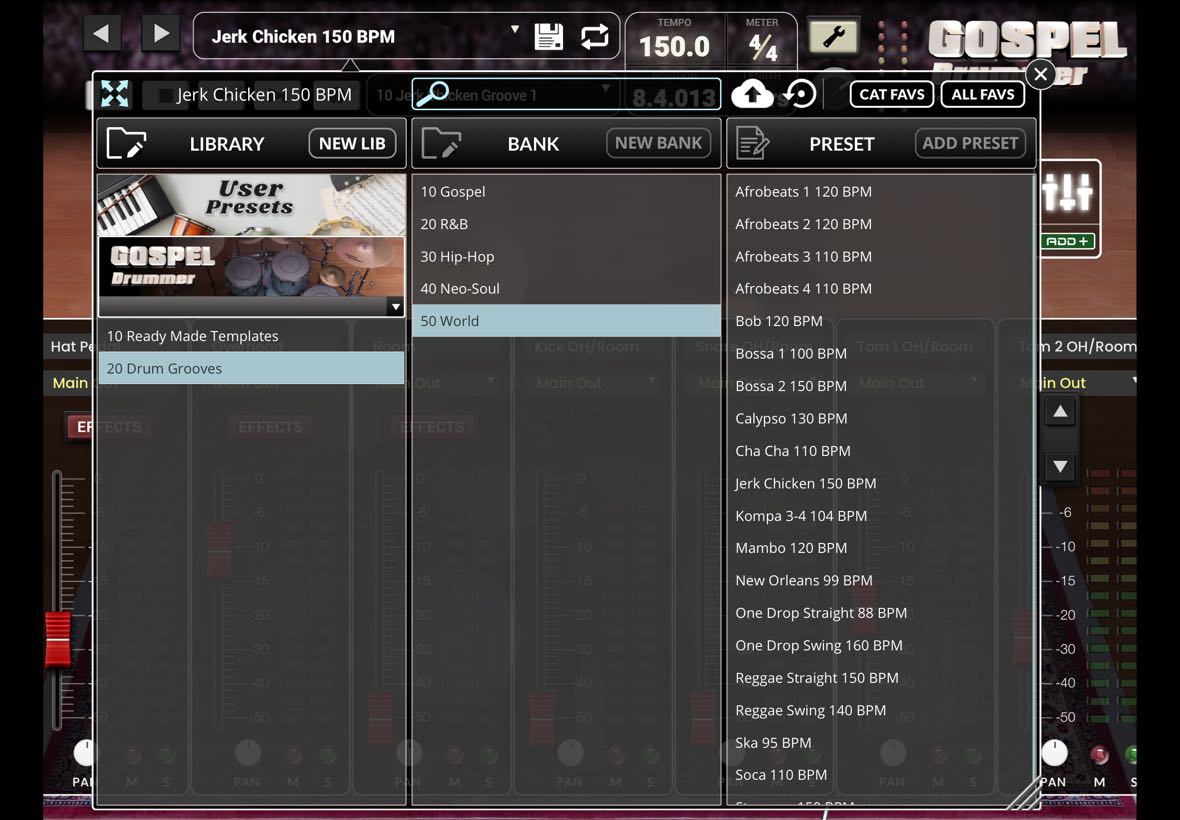Select 20 Drum Grooves category

(251, 369)
